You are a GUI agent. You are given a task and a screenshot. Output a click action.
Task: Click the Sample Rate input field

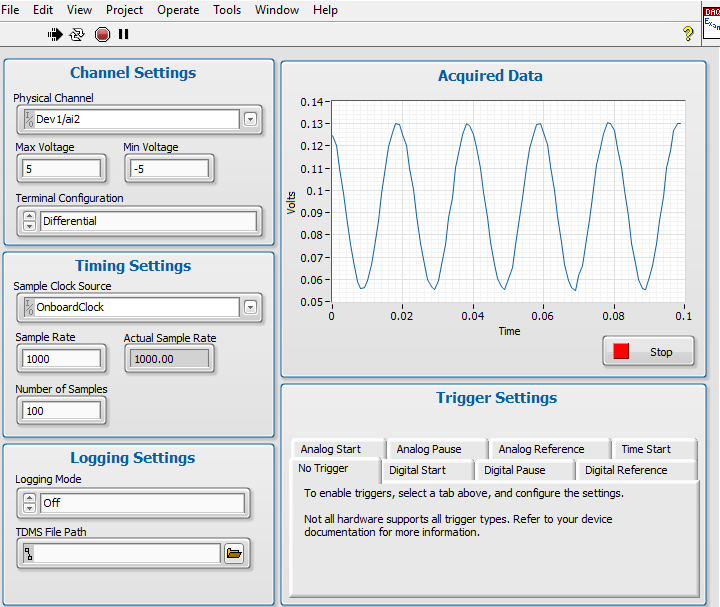pyautogui.click(x=61, y=358)
